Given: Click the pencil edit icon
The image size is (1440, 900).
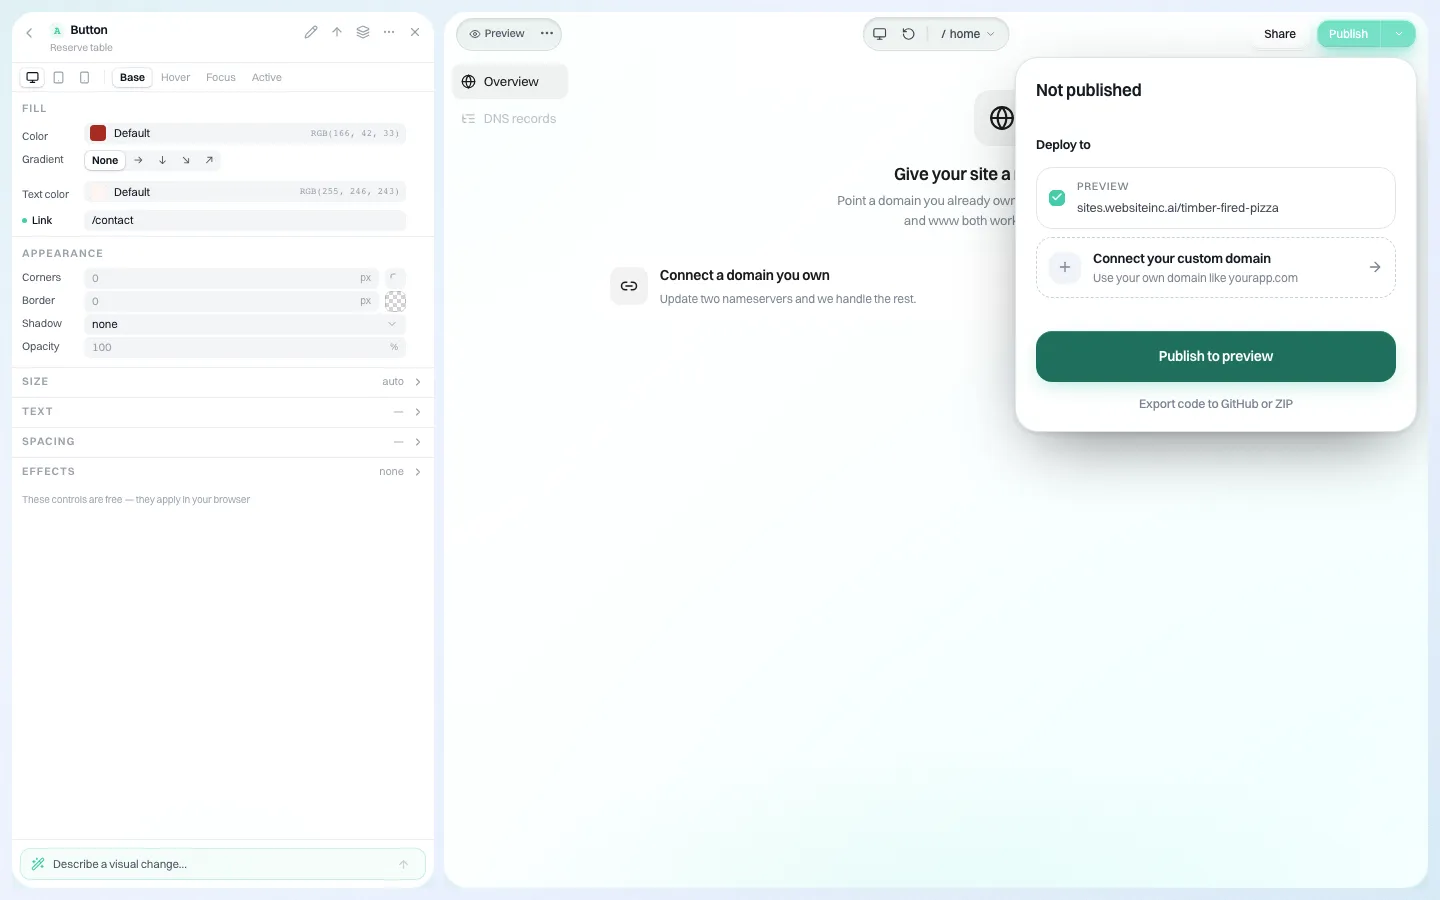Looking at the screenshot, I should point(311,32).
